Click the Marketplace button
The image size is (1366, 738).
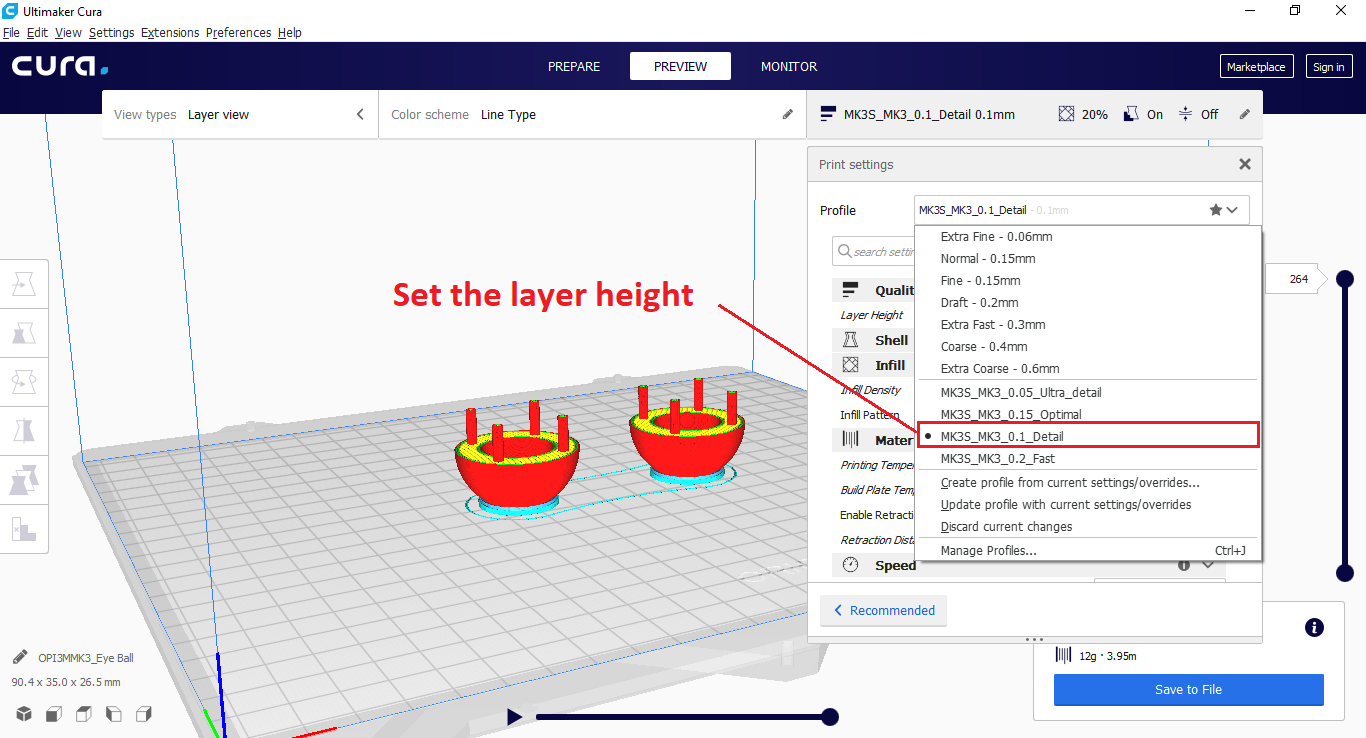pos(1257,67)
